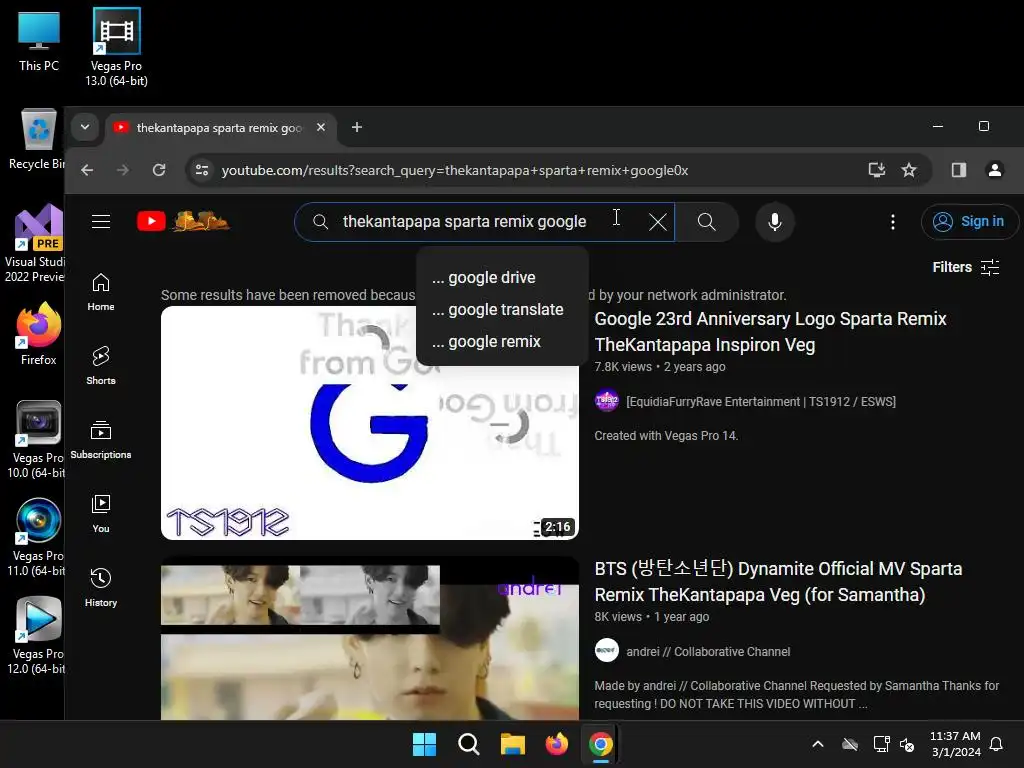Open Shorts in the sidebar
The width and height of the screenshot is (1024, 768).
pos(101,366)
